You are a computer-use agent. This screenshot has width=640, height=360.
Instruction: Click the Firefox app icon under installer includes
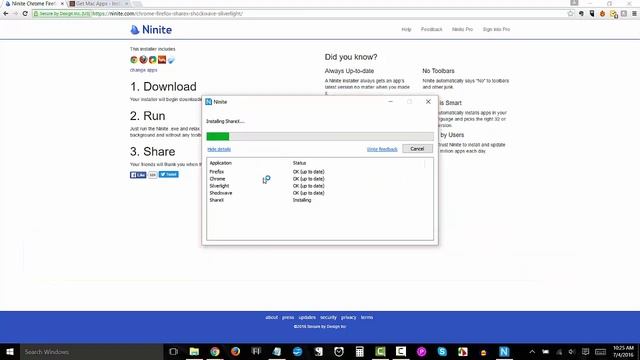(x=143, y=60)
